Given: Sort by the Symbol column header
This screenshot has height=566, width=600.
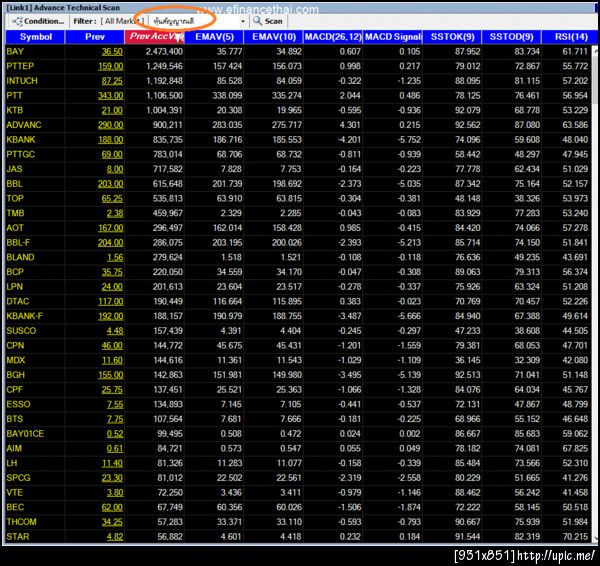Looking at the screenshot, I should coord(35,37).
